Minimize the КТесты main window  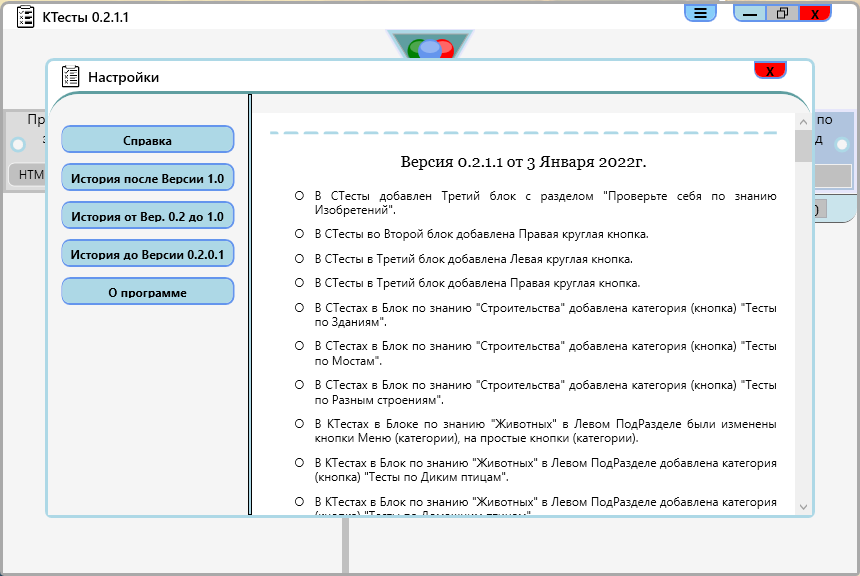750,13
